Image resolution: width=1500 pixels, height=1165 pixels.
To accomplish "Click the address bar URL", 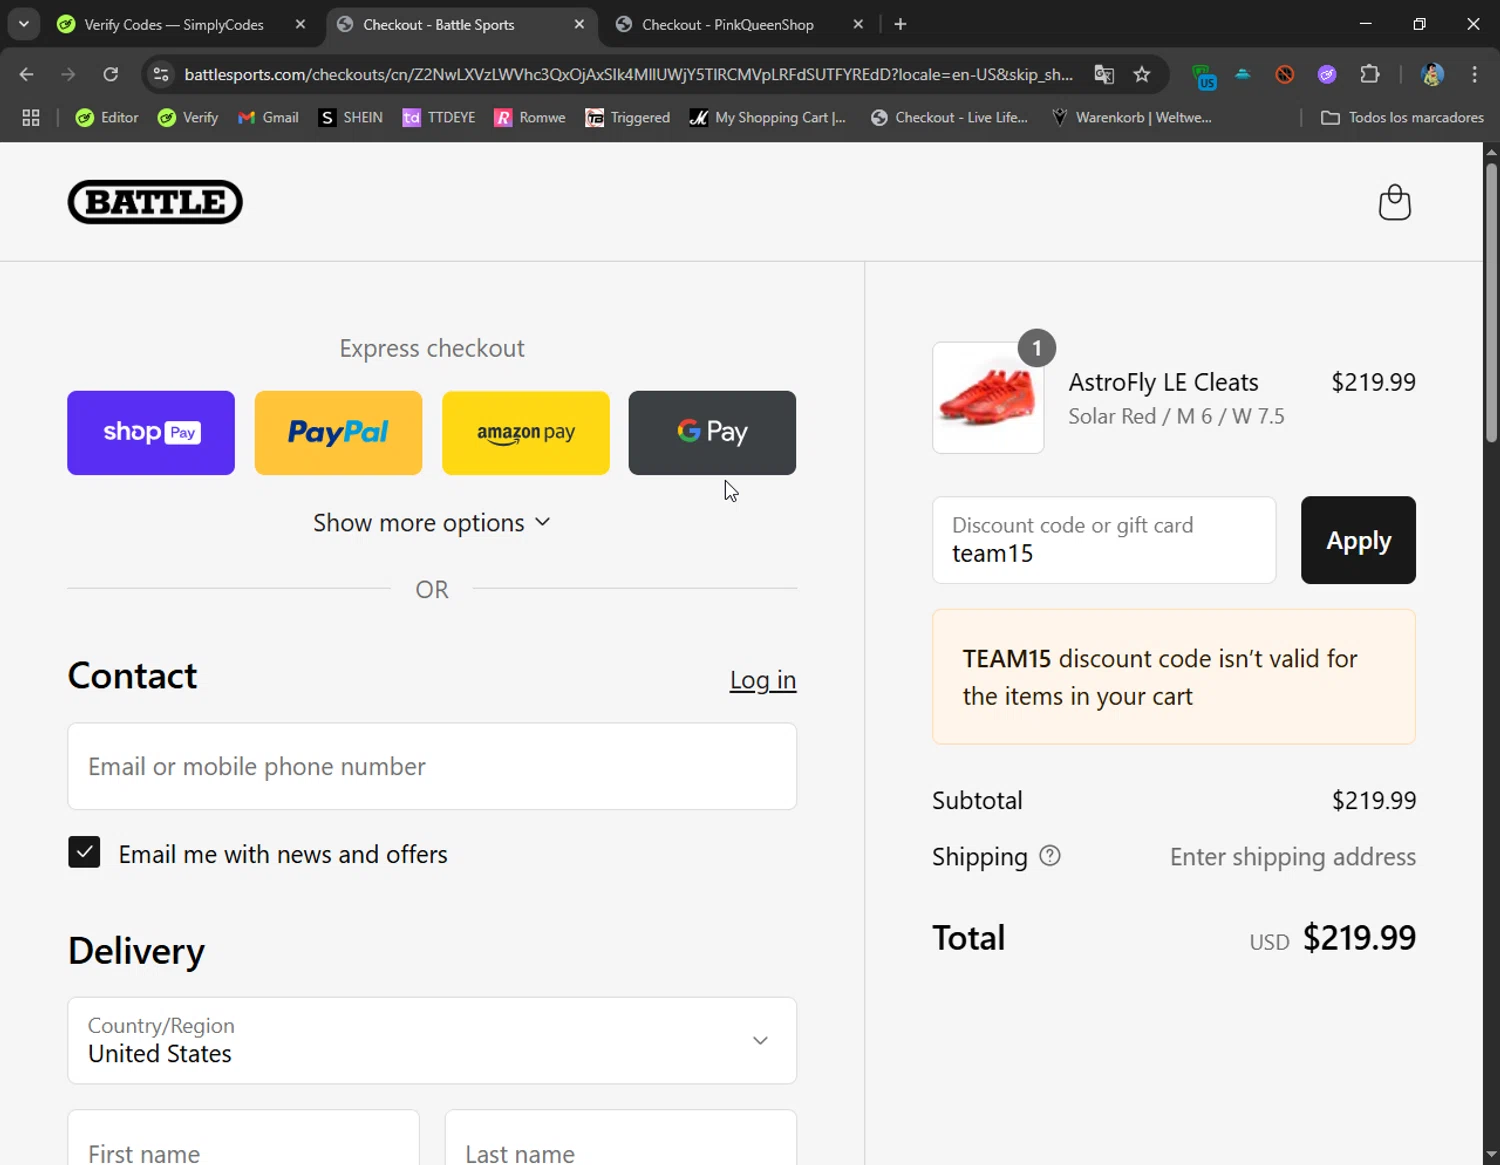I will tap(628, 74).
